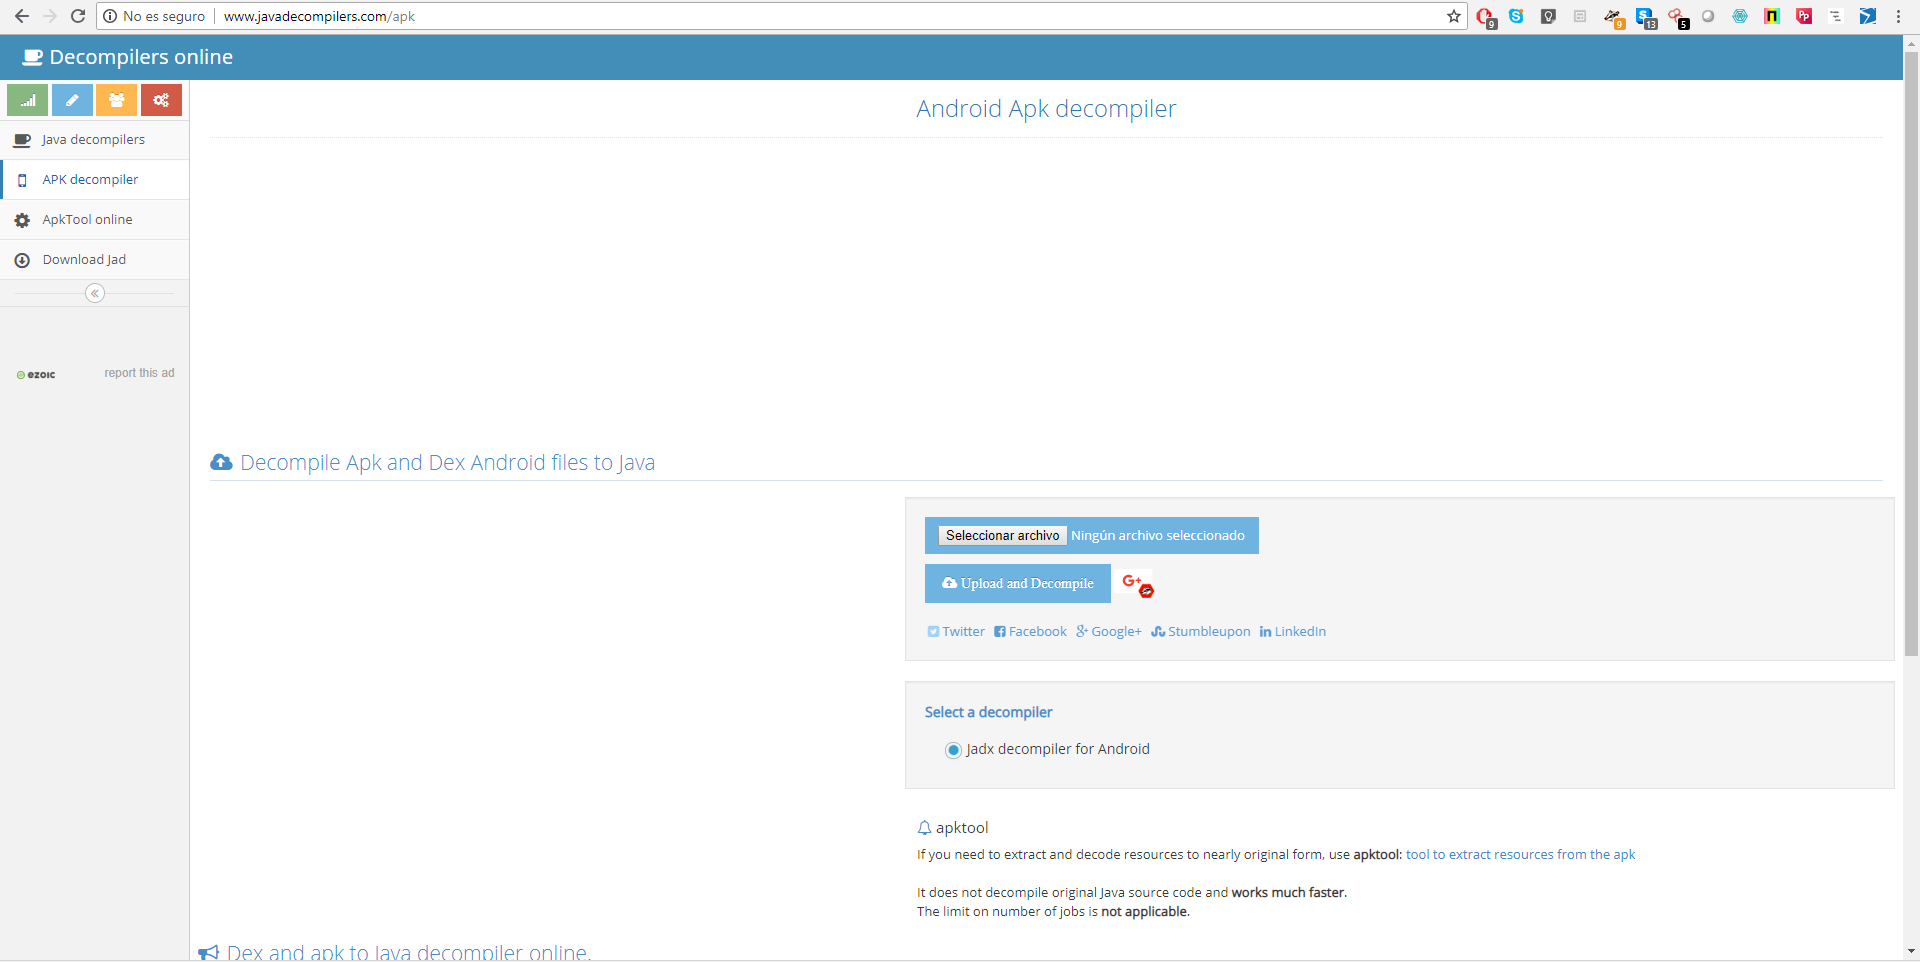Select Jadx decompiler for Android radio
1920x962 pixels.
(953, 750)
